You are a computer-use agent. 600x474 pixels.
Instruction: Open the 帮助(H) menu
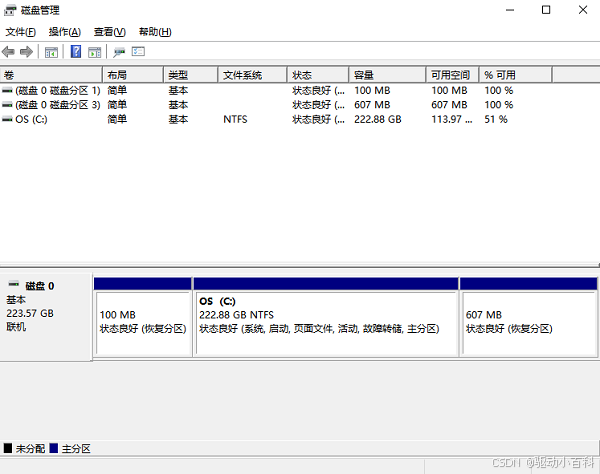(x=155, y=32)
